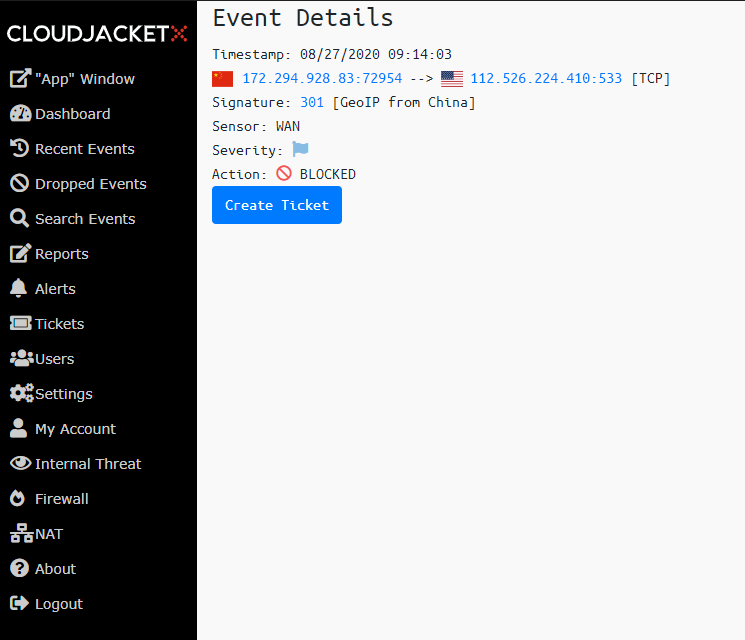Open signature 301 link

[x=312, y=102]
